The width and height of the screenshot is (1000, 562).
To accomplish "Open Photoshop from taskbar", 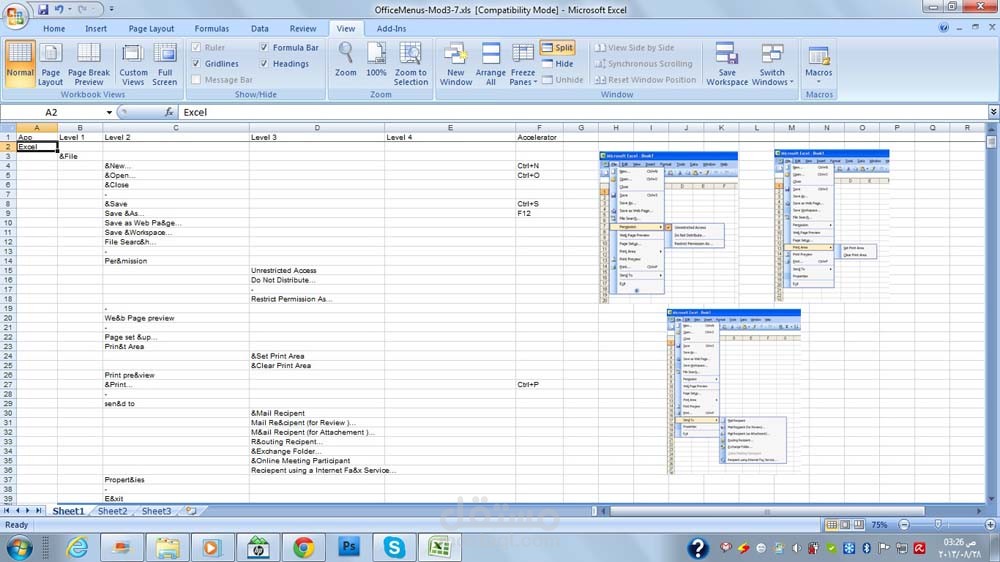I will point(349,547).
